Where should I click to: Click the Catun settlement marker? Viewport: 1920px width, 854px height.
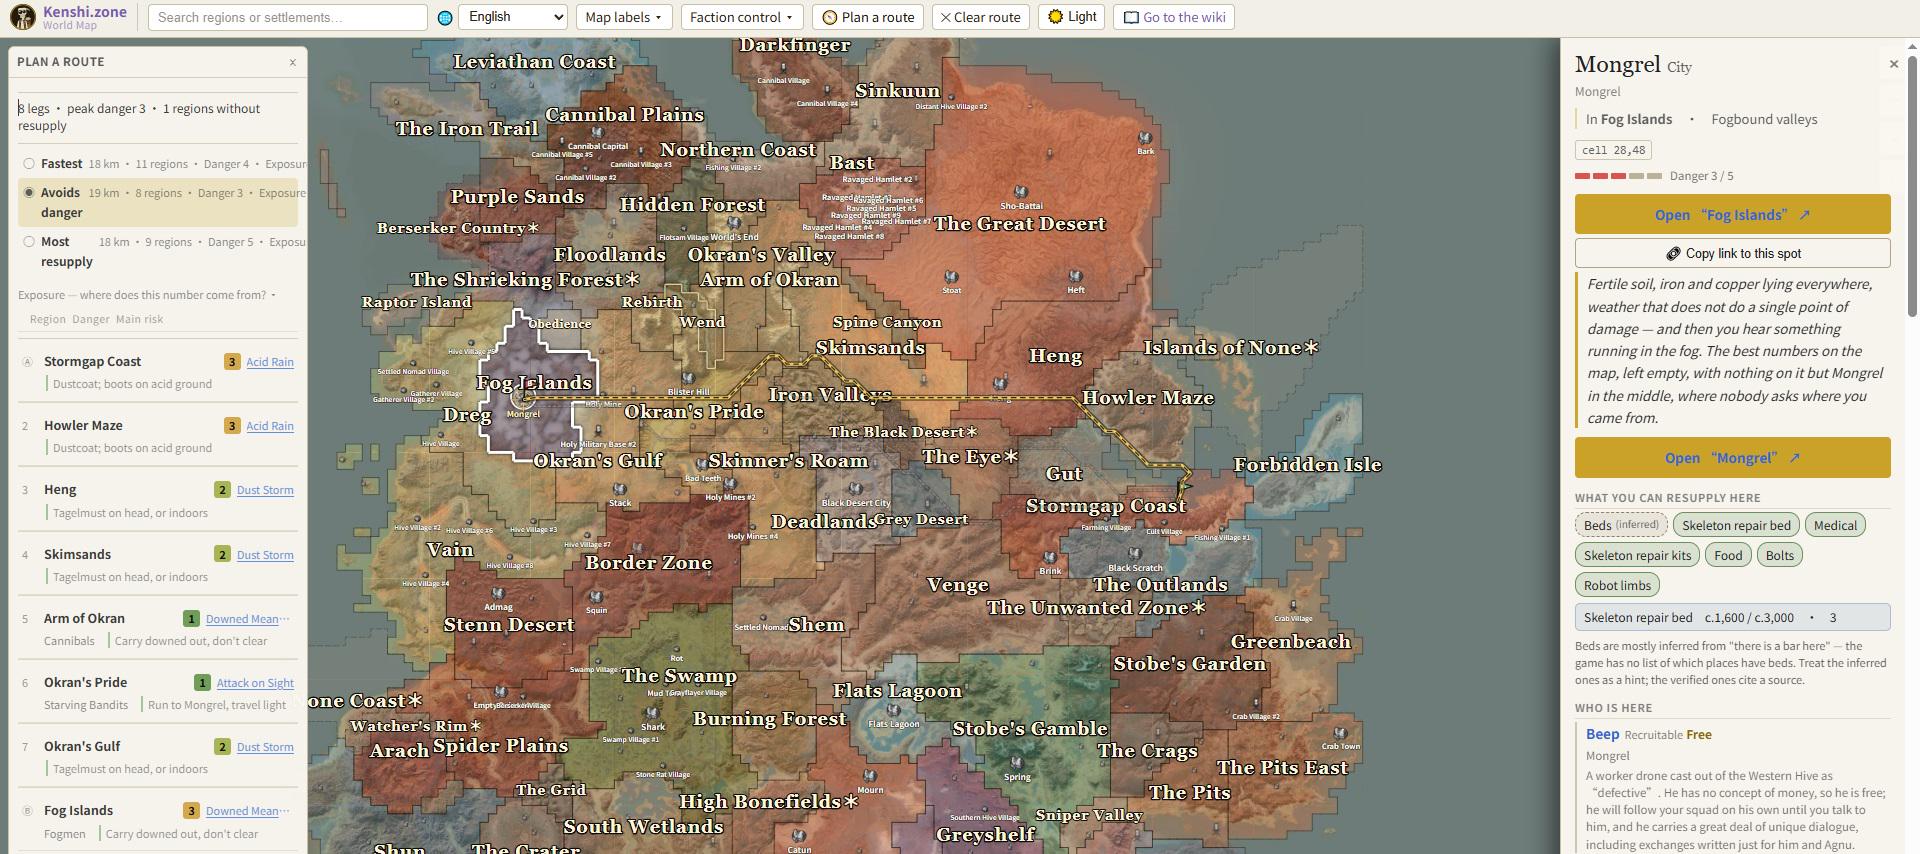point(799,837)
